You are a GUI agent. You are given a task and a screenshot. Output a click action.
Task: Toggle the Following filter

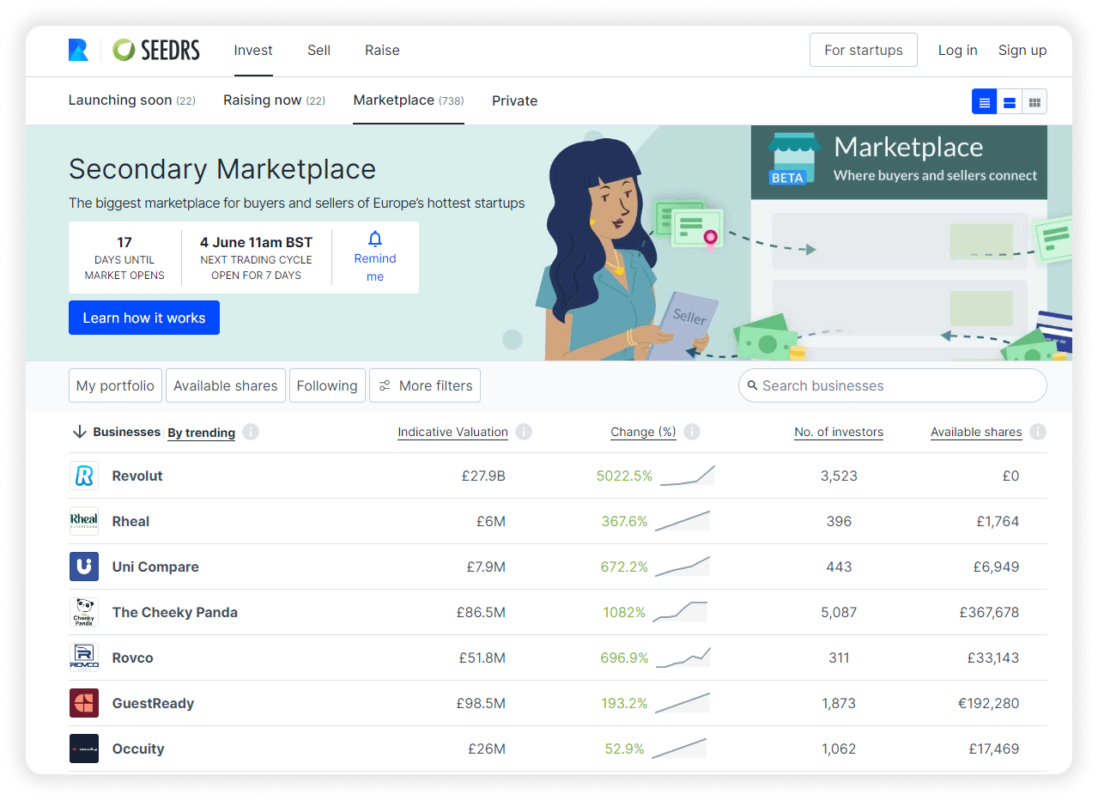coord(327,385)
